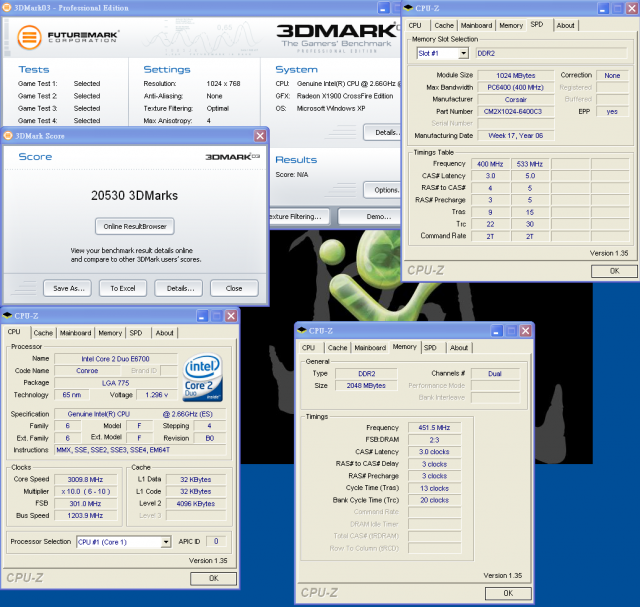Screen dimensions: 640x607
Task: Click the Intel Core 2 Duo logo
Action: coord(203,377)
